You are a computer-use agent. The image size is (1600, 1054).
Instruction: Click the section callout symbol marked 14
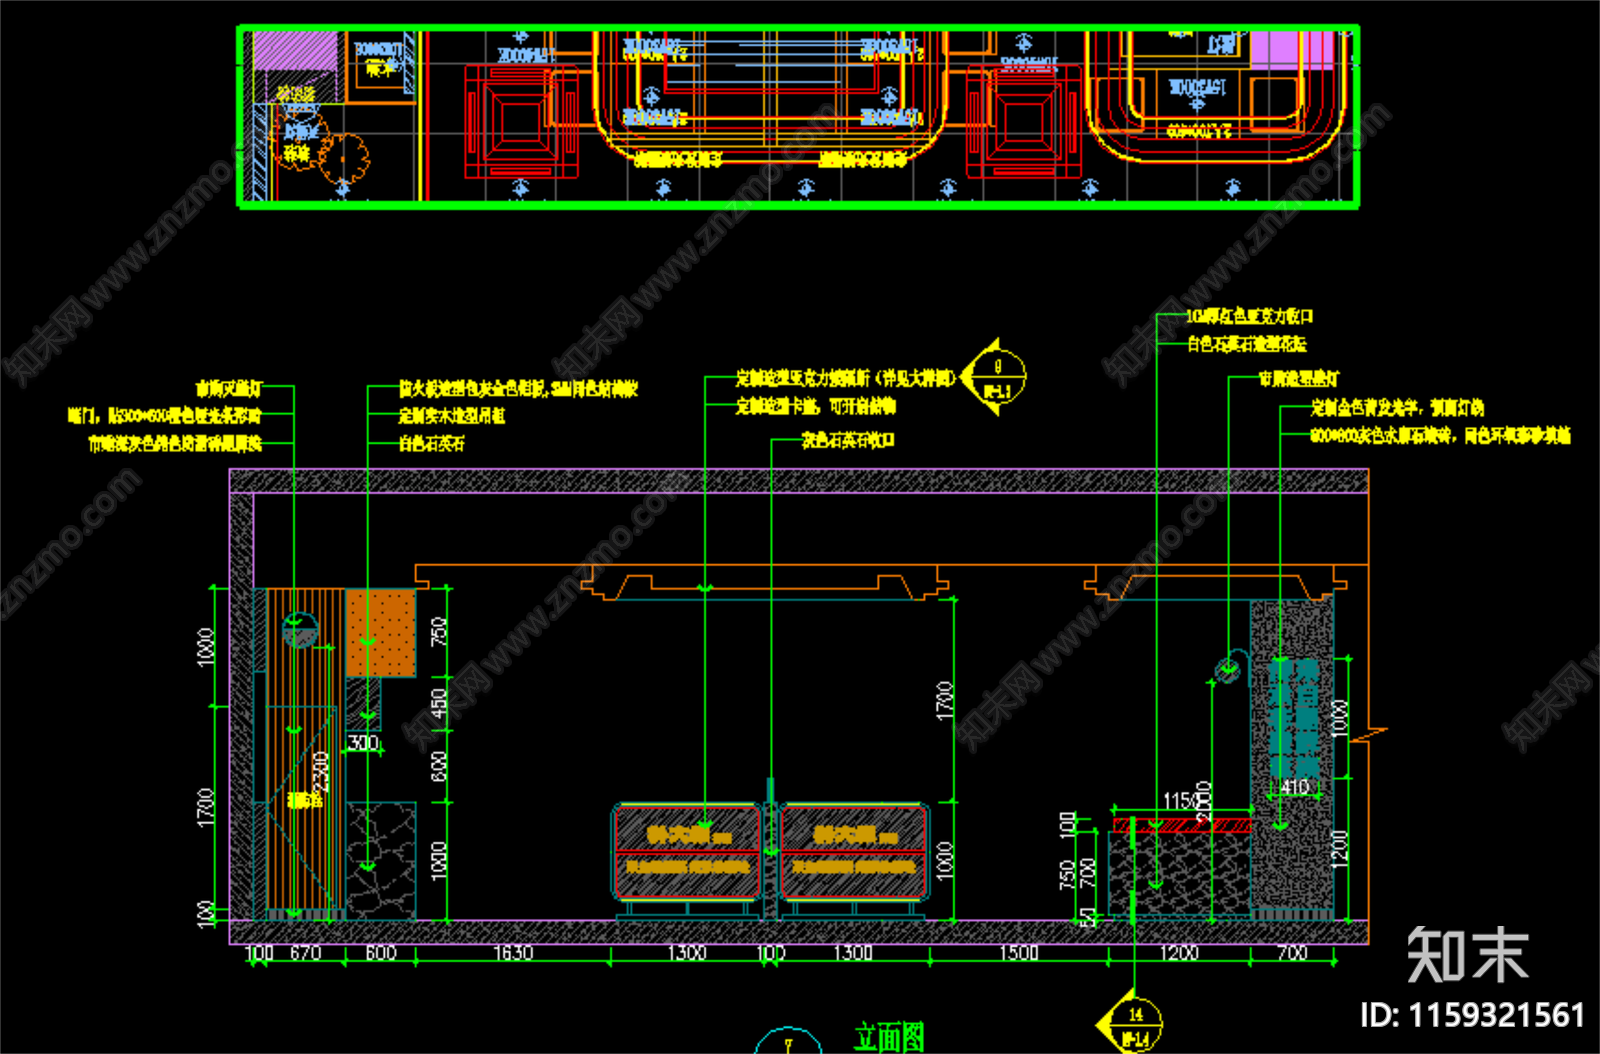click(1131, 1024)
